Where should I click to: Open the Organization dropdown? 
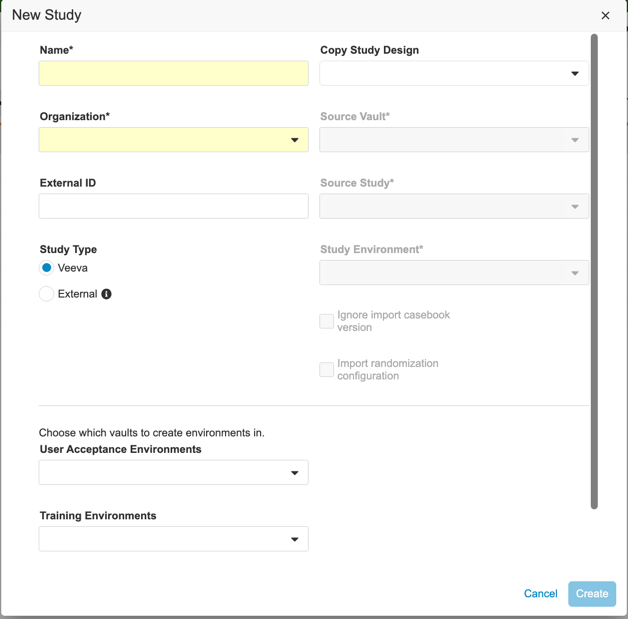coord(173,140)
